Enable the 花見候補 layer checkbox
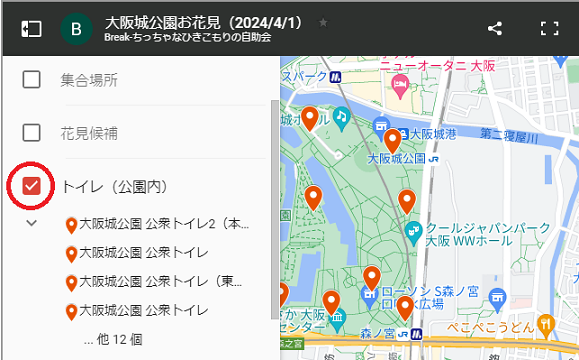This screenshot has width=579, height=360. coord(31,133)
